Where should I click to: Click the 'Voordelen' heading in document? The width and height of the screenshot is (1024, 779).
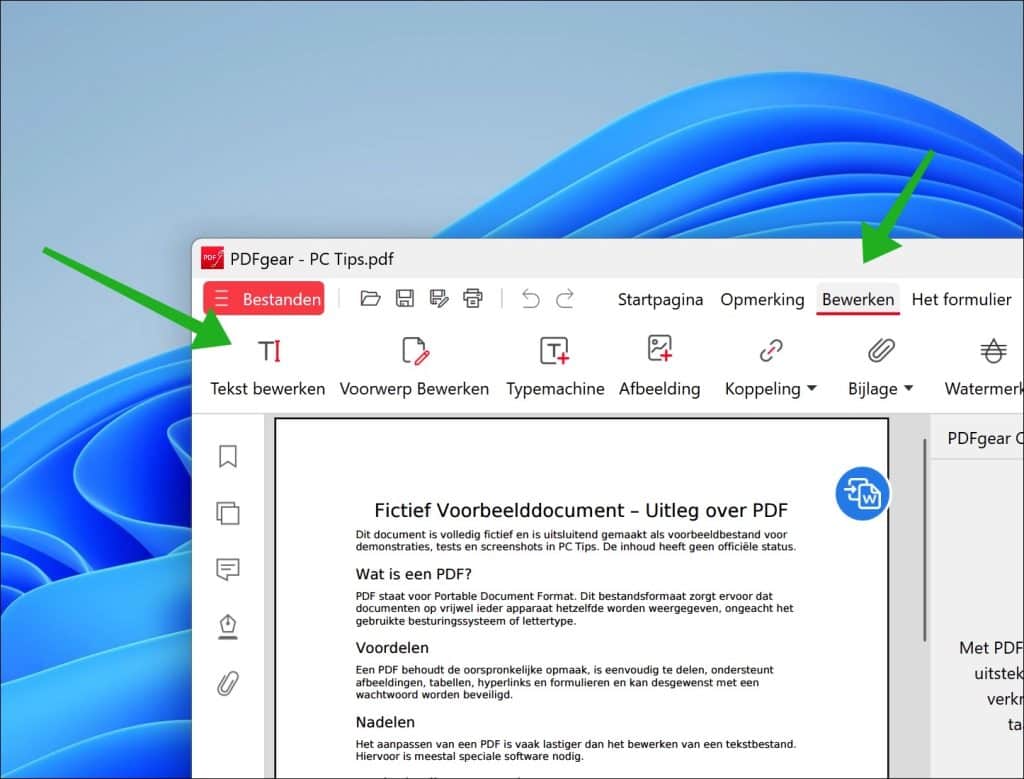392,648
